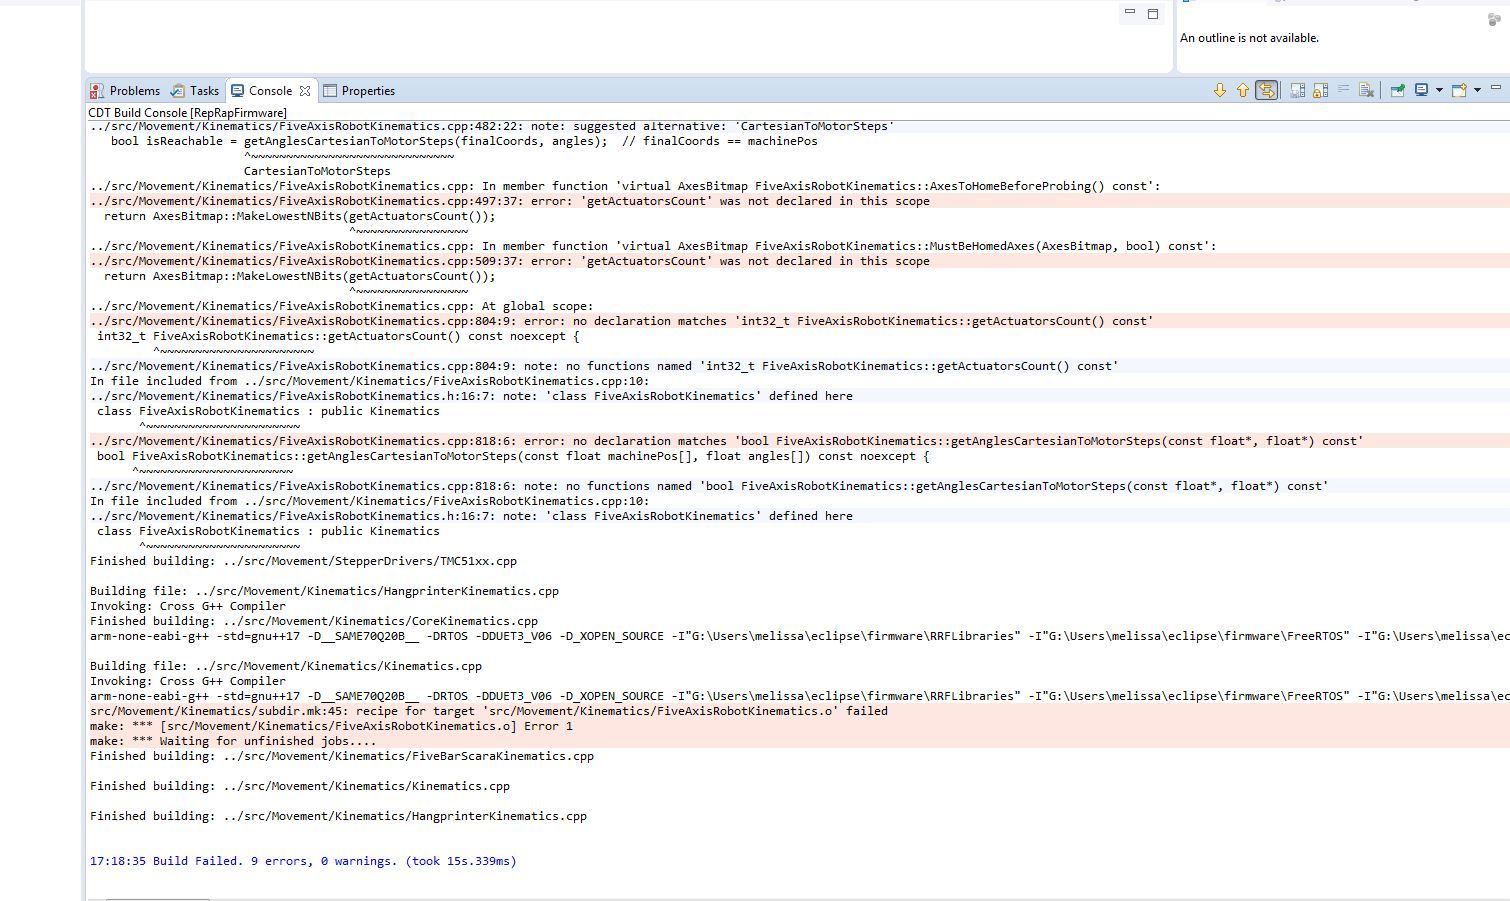Click the 804:9 'no functions named' note line
1510x901 pixels.
pos(604,366)
